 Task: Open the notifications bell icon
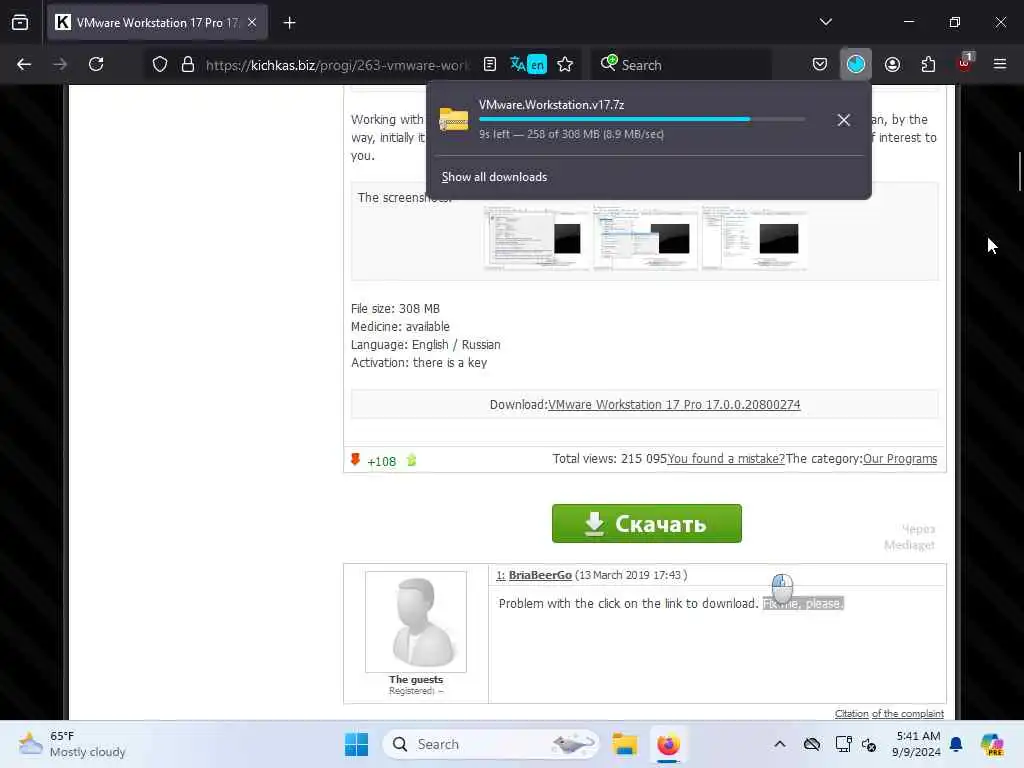(x=956, y=744)
